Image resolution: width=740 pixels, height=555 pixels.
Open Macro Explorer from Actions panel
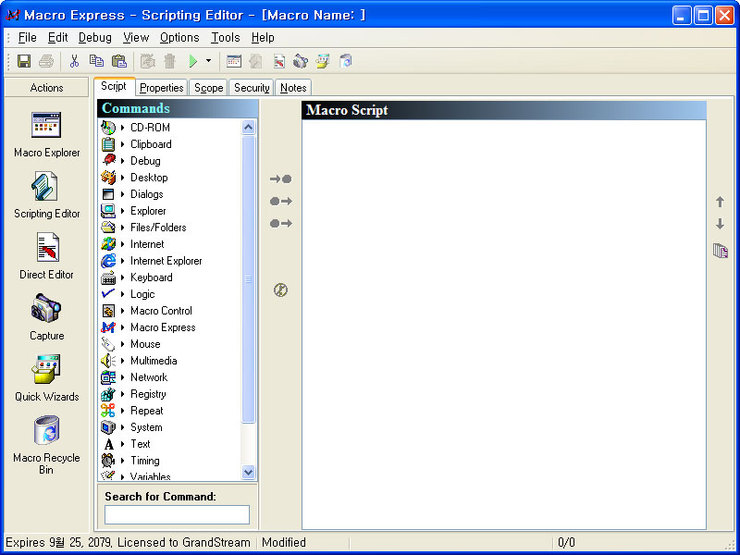pos(46,135)
